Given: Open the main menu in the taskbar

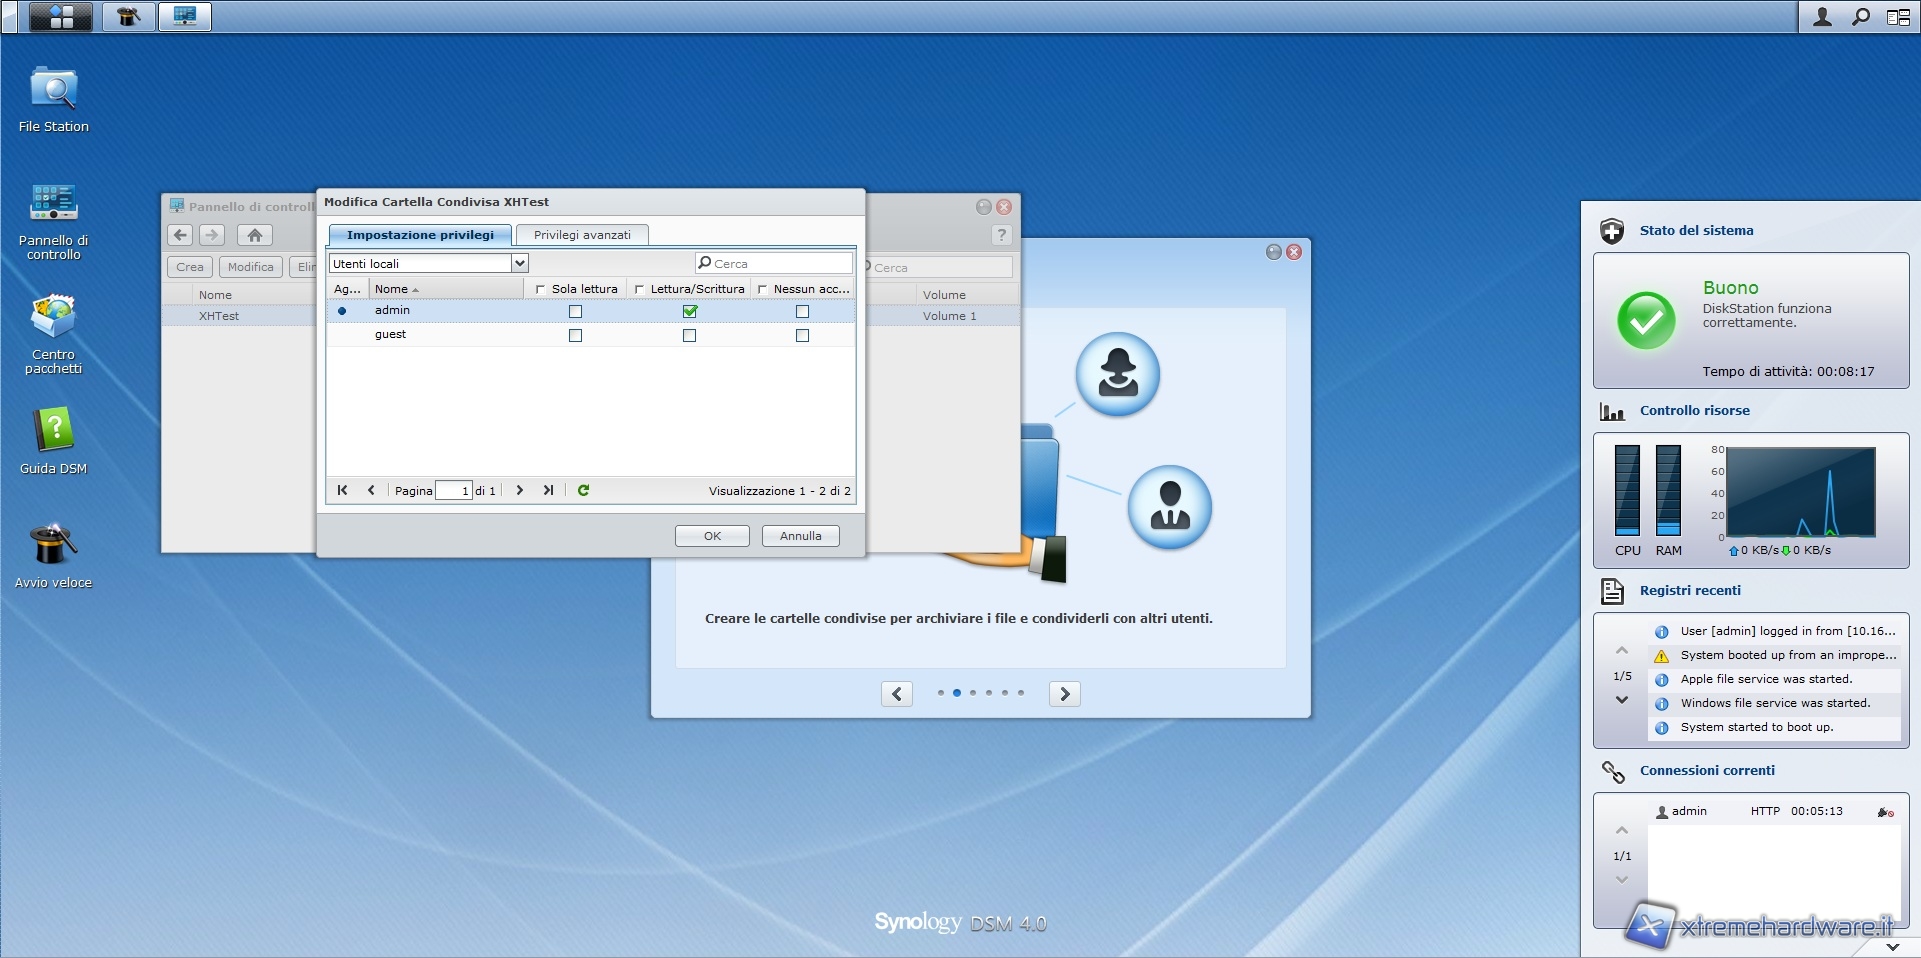Looking at the screenshot, I should coord(60,16).
